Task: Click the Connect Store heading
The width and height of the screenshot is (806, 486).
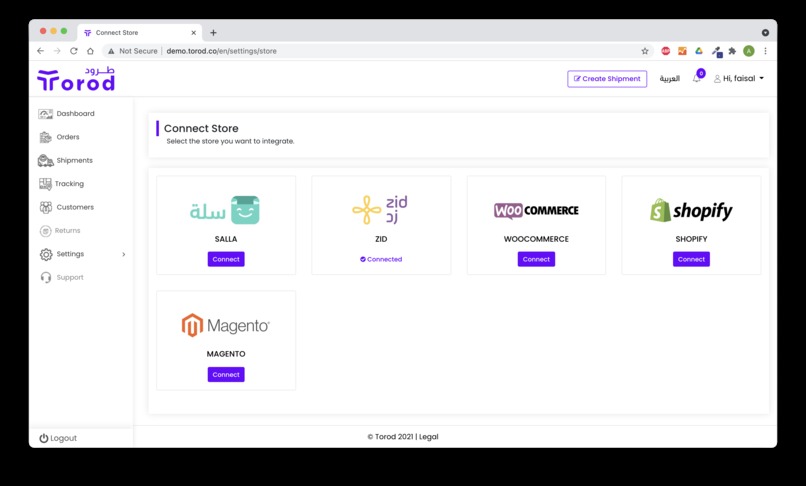Action: click(201, 128)
